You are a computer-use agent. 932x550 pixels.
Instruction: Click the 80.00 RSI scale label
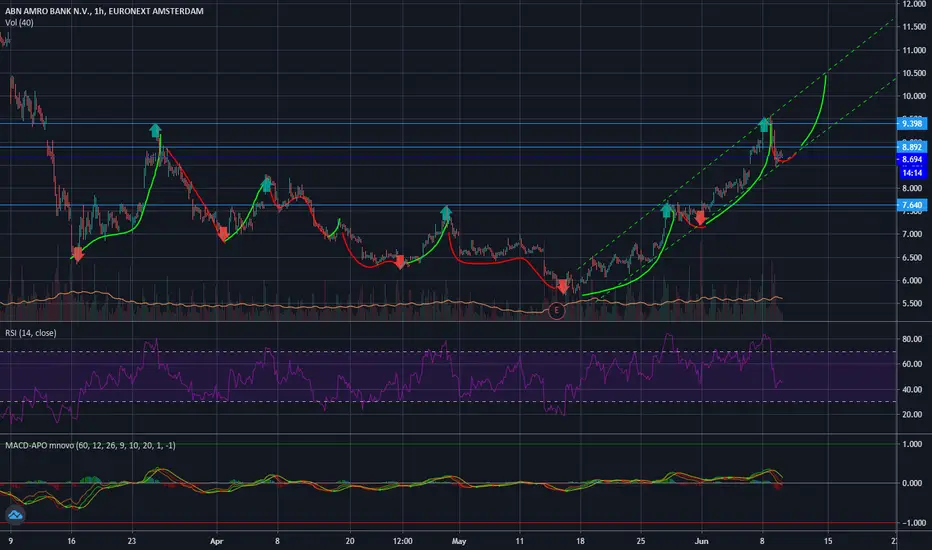tap(912, 339)
